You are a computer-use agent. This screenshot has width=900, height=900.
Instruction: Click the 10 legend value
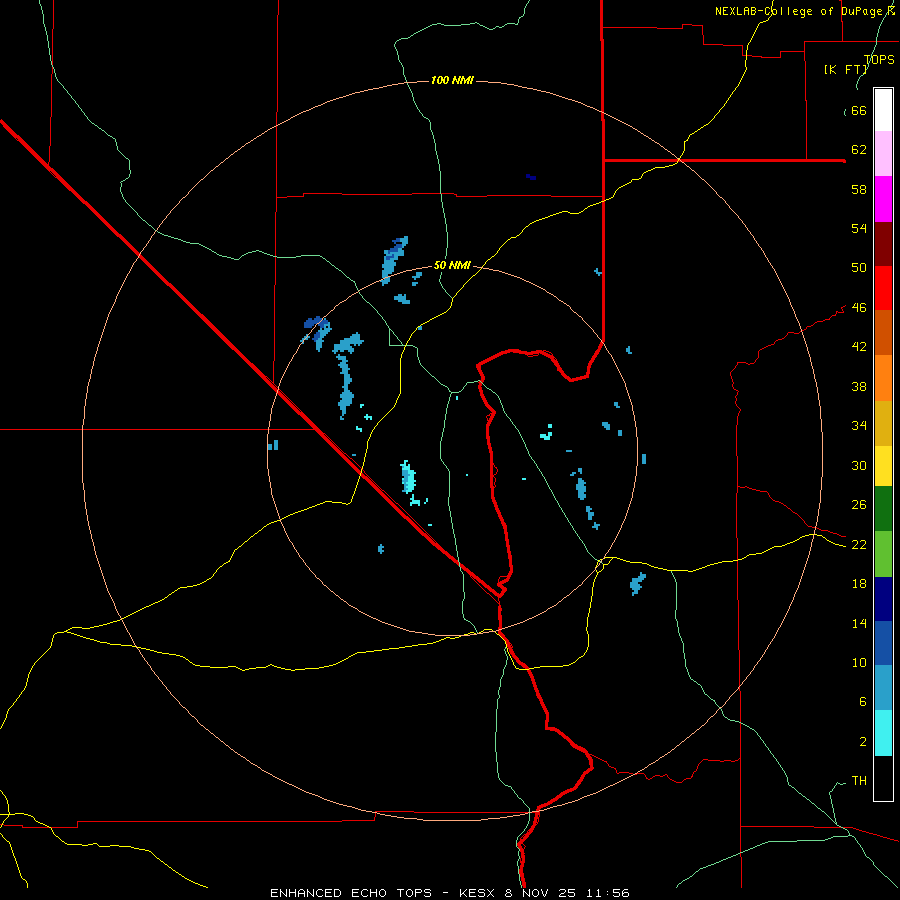tap(859, 662)
